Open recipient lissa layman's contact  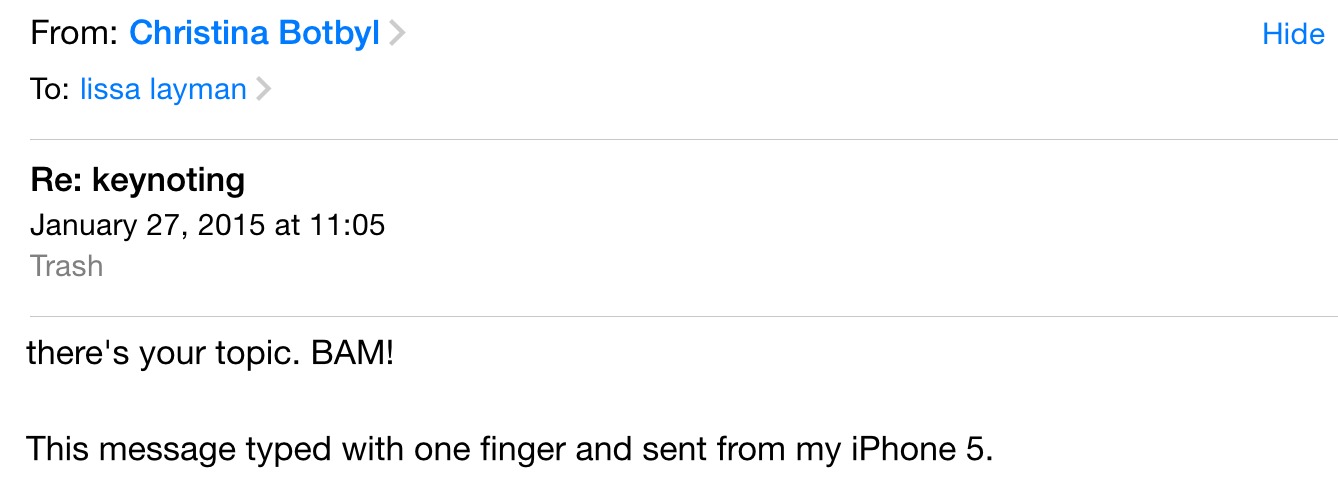pos(163,89)
